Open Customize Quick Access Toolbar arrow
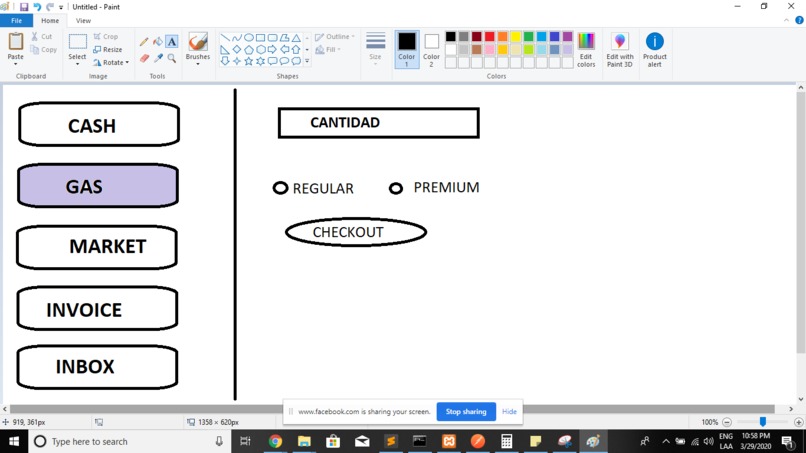 pos(61,7)
